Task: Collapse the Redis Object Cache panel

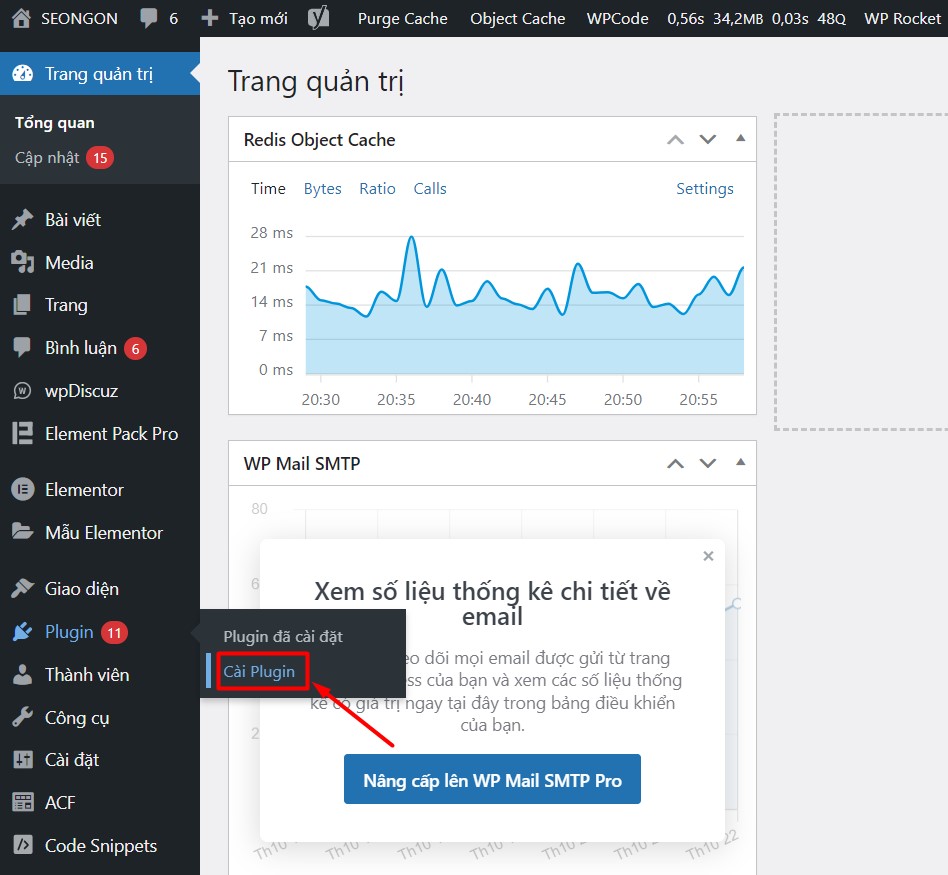Action: coord(740,138)
